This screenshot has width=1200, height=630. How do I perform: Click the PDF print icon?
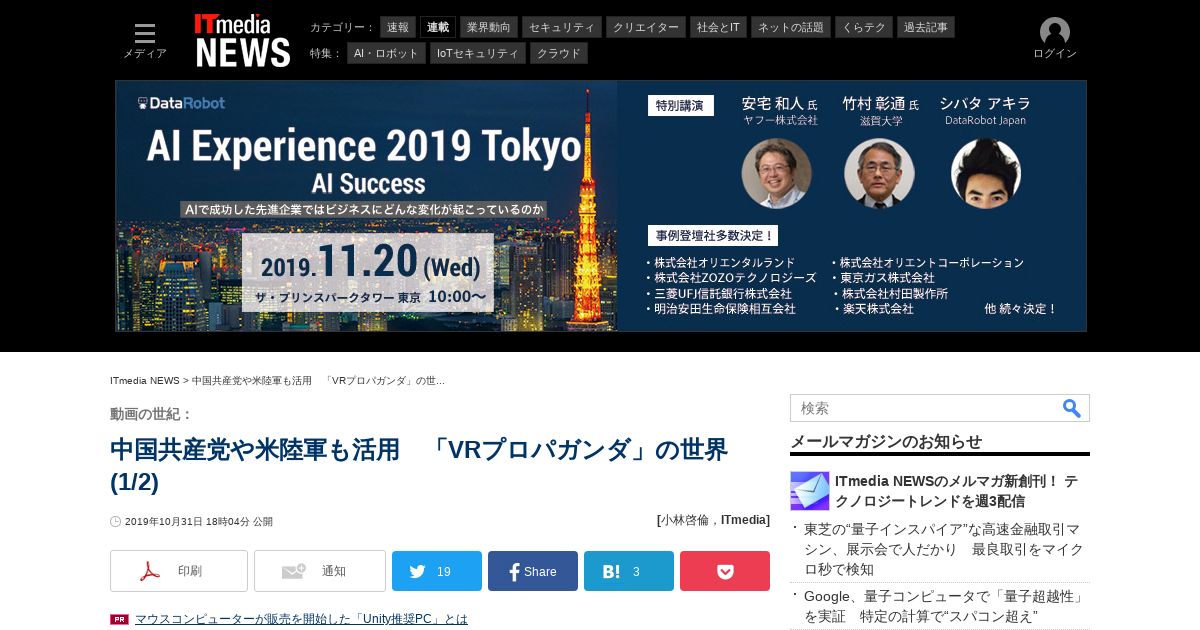pyautogui.click(x=150, y=571)
